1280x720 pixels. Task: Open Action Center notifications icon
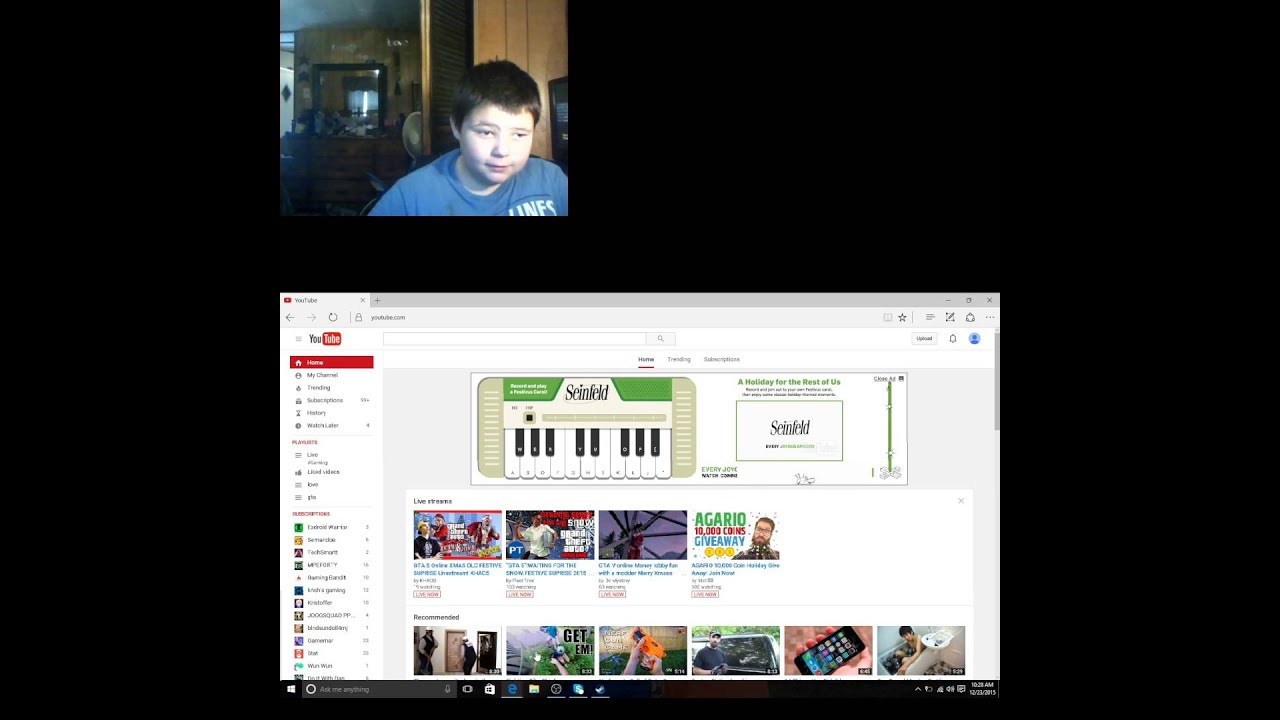pyautogui.click(x=961, y=689)
